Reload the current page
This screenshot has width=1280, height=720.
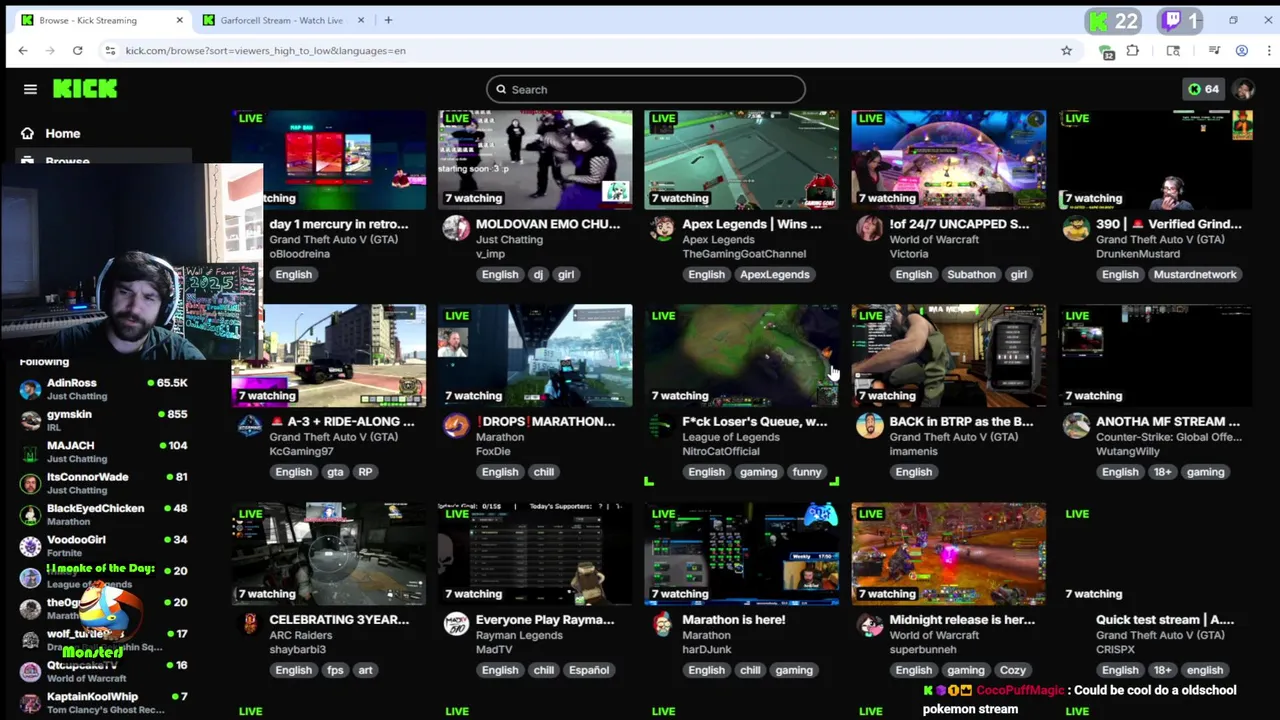coord(77,50)
